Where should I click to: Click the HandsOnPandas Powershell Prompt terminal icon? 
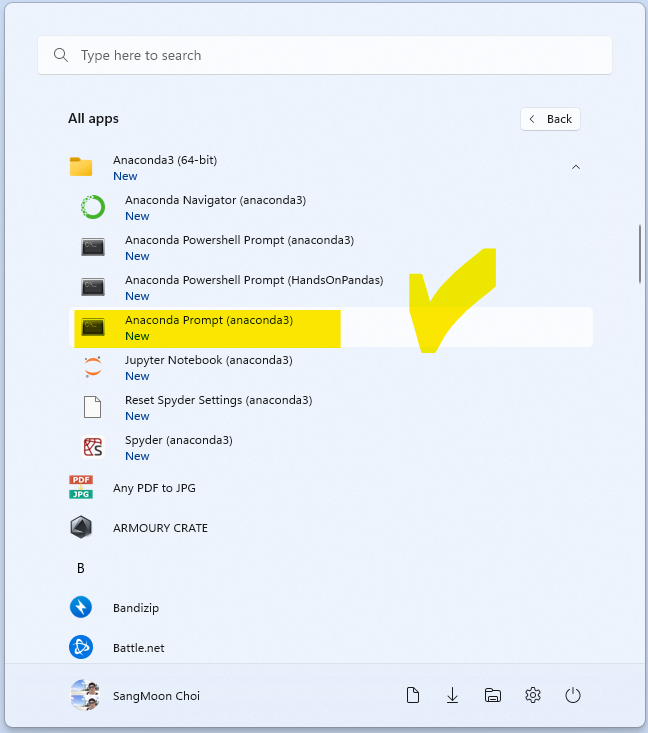coord(93,287)
